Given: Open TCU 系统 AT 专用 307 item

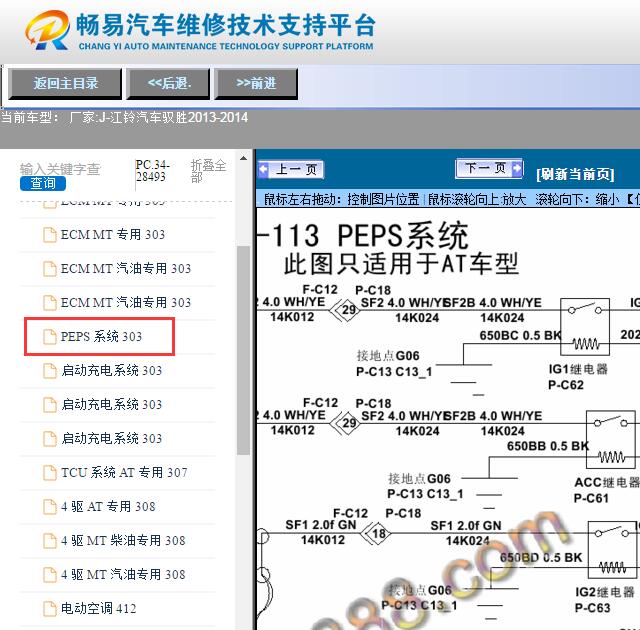Looking at the screenshot, I should pos(124,472).
